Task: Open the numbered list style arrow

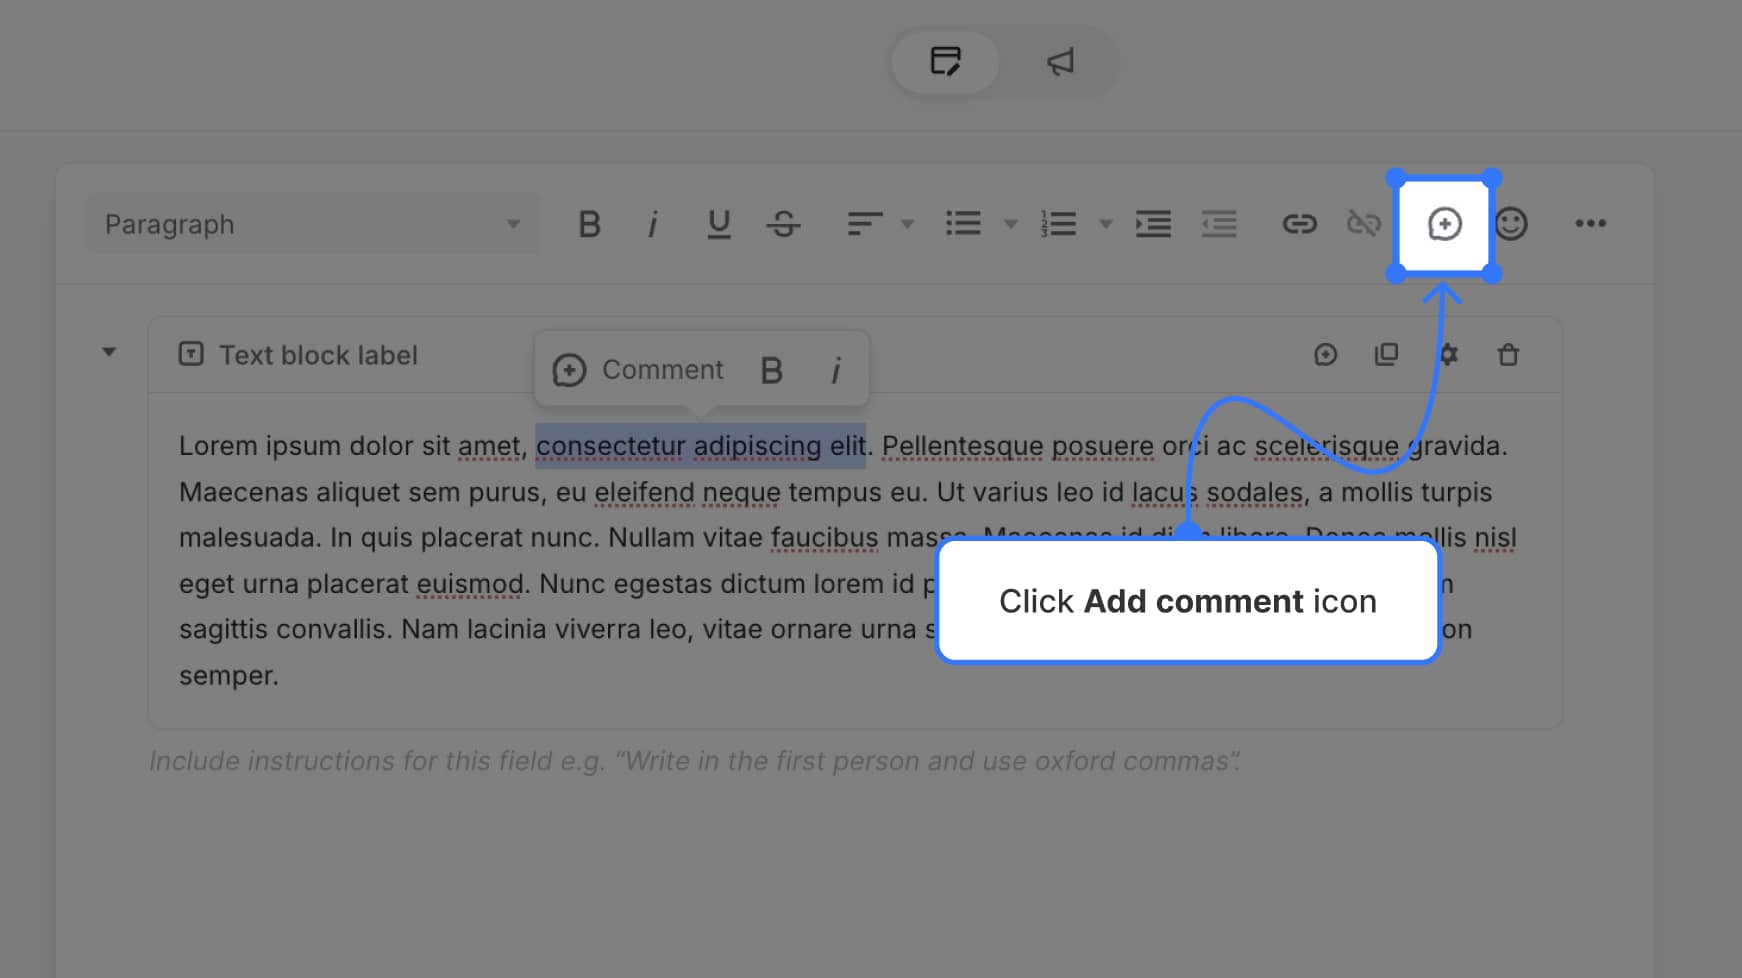Action: (x=1106, y=224)
